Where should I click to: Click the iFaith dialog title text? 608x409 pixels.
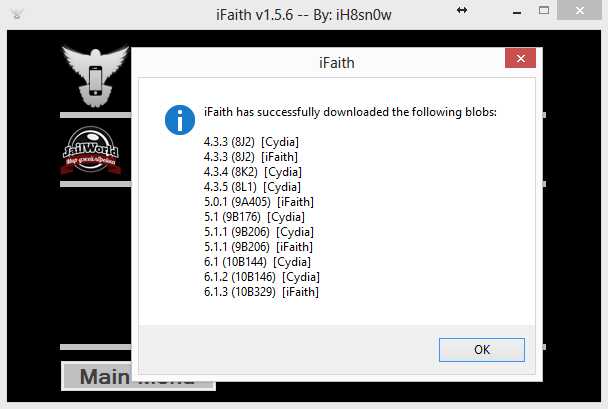coord(337,63)
